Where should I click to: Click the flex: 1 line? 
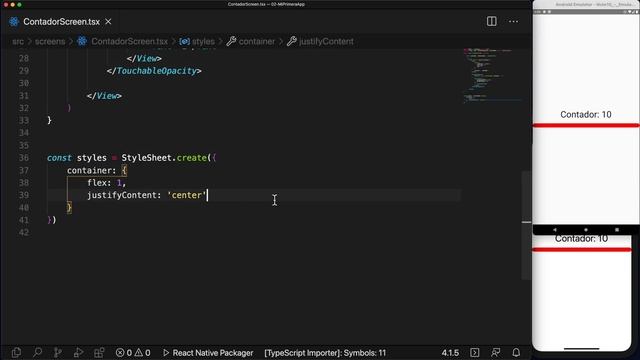(107, 182)
